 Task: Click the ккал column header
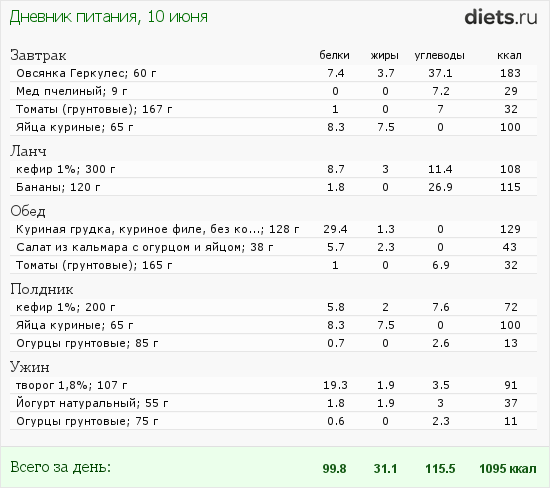pos(509,55)
